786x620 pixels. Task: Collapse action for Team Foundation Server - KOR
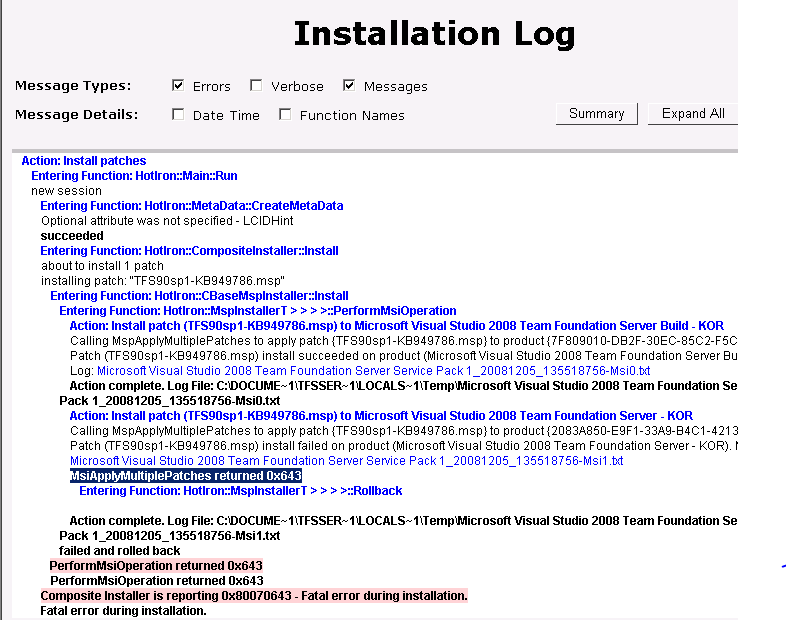[381, 416]
